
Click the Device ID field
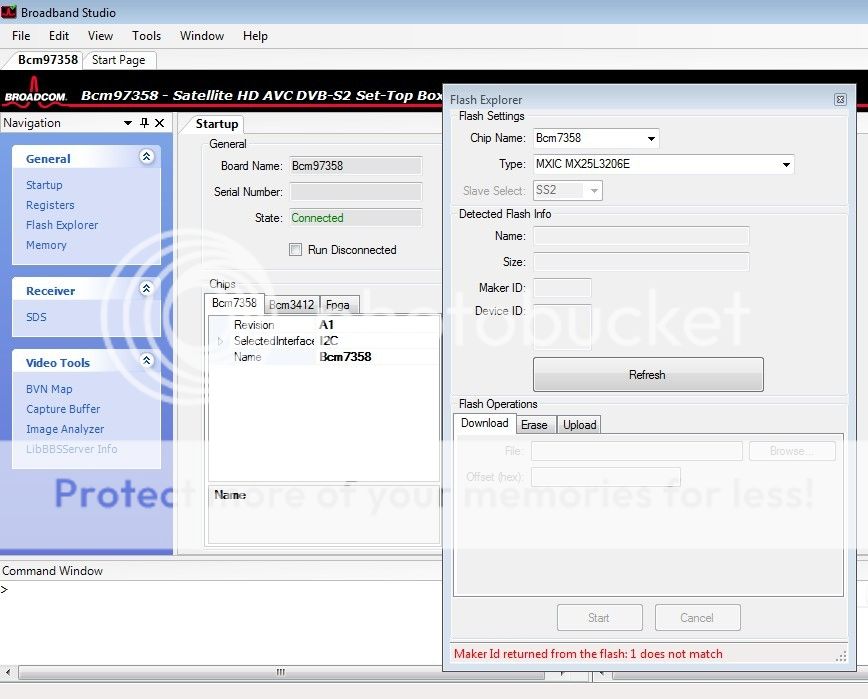pos(562,327)
